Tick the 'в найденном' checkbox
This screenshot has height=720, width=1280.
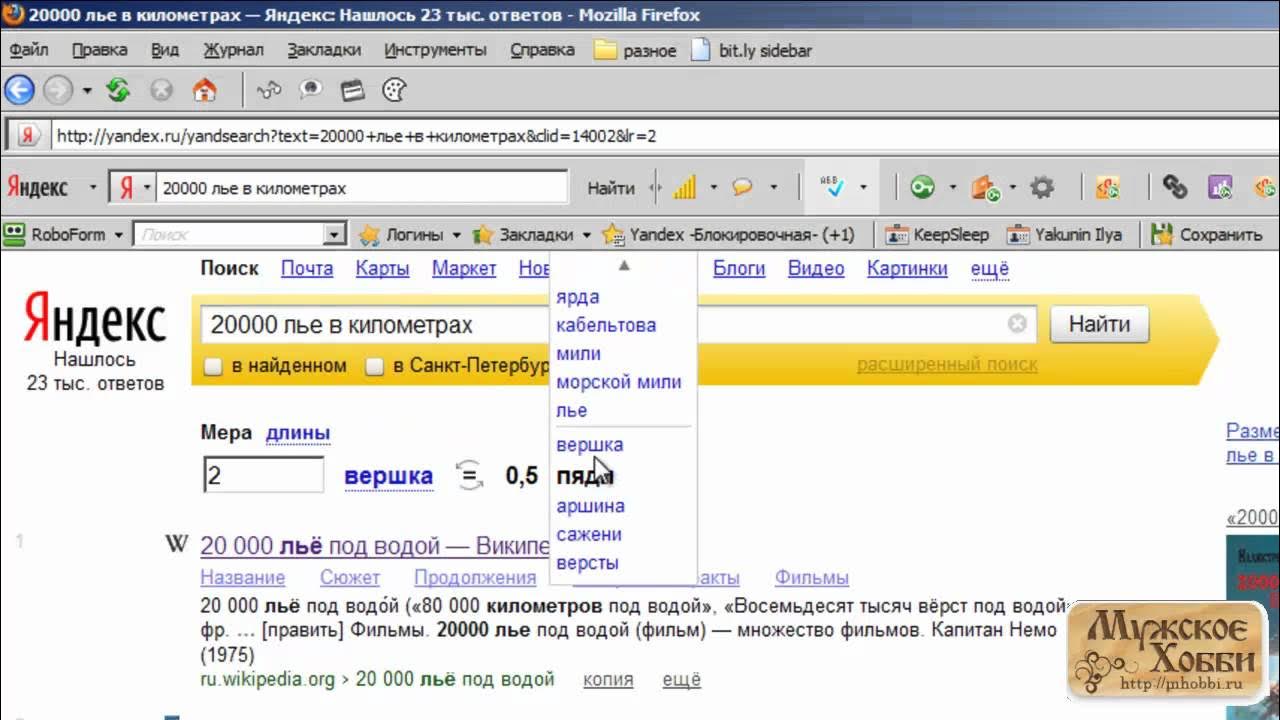[213, 366]
